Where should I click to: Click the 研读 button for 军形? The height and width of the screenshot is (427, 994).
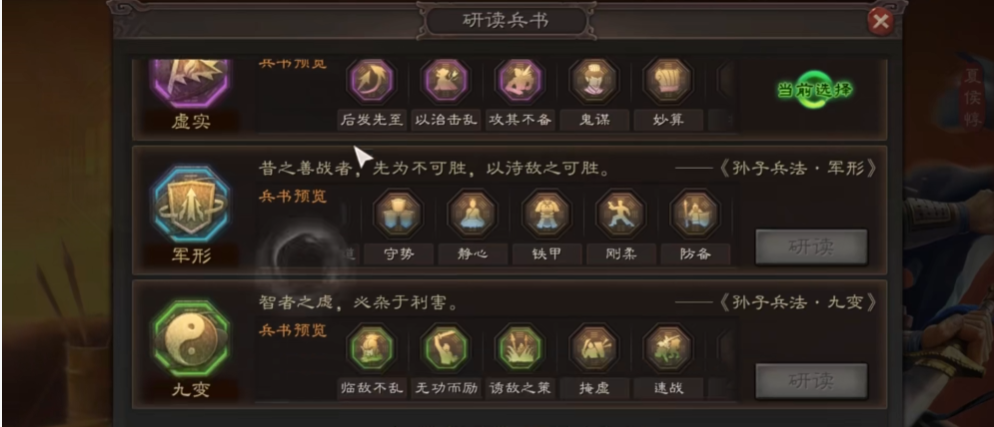[x=811, y=247]
